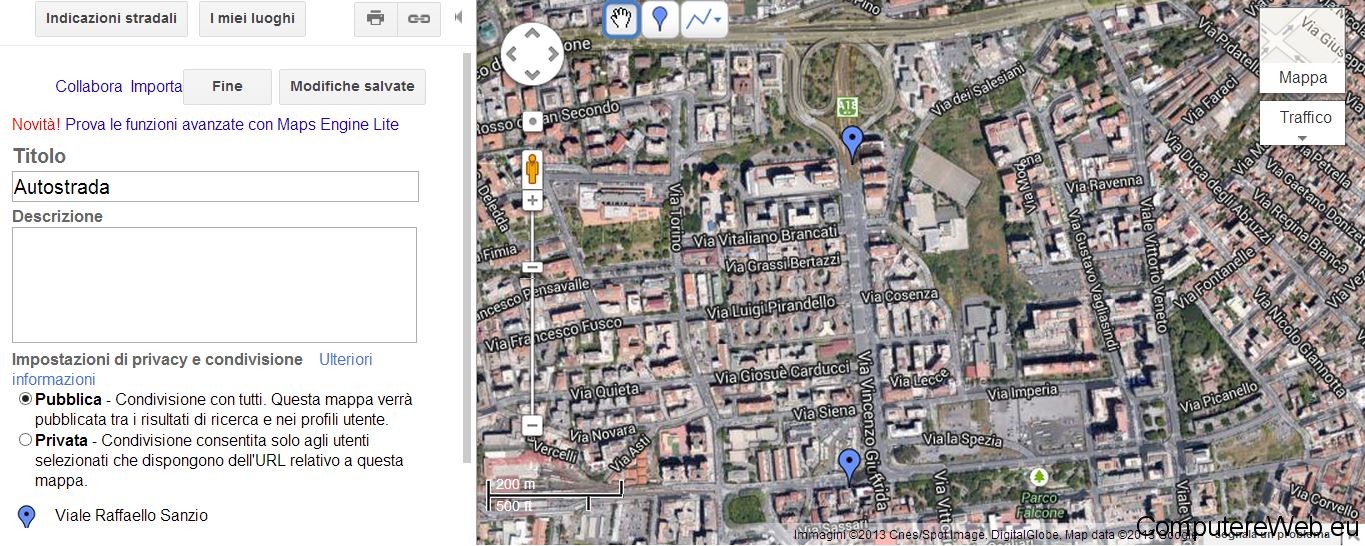Click the Descrizione text area
The image size is (1365, 546).
214,285
